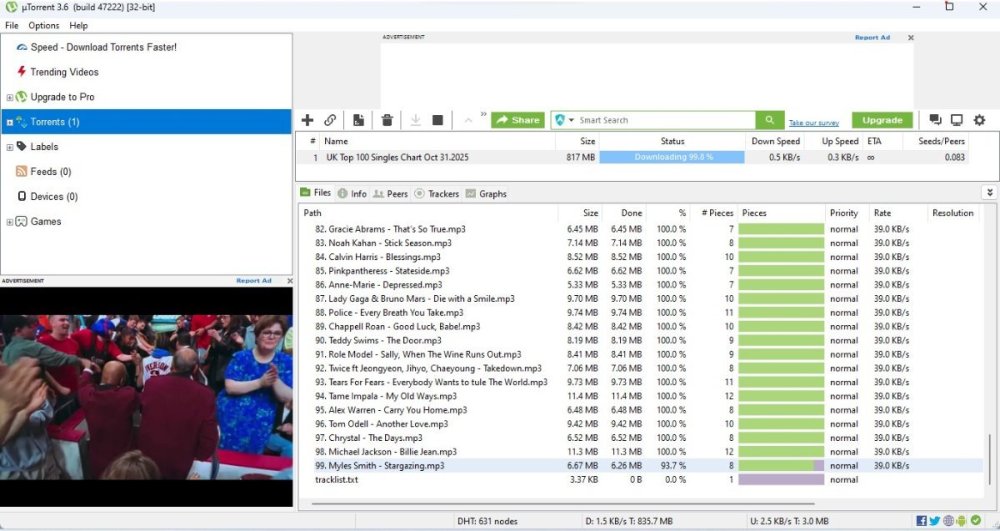Click the Create New Torrent file icon
Viewport: 1000px width, 531px height.
pos(358,120)
